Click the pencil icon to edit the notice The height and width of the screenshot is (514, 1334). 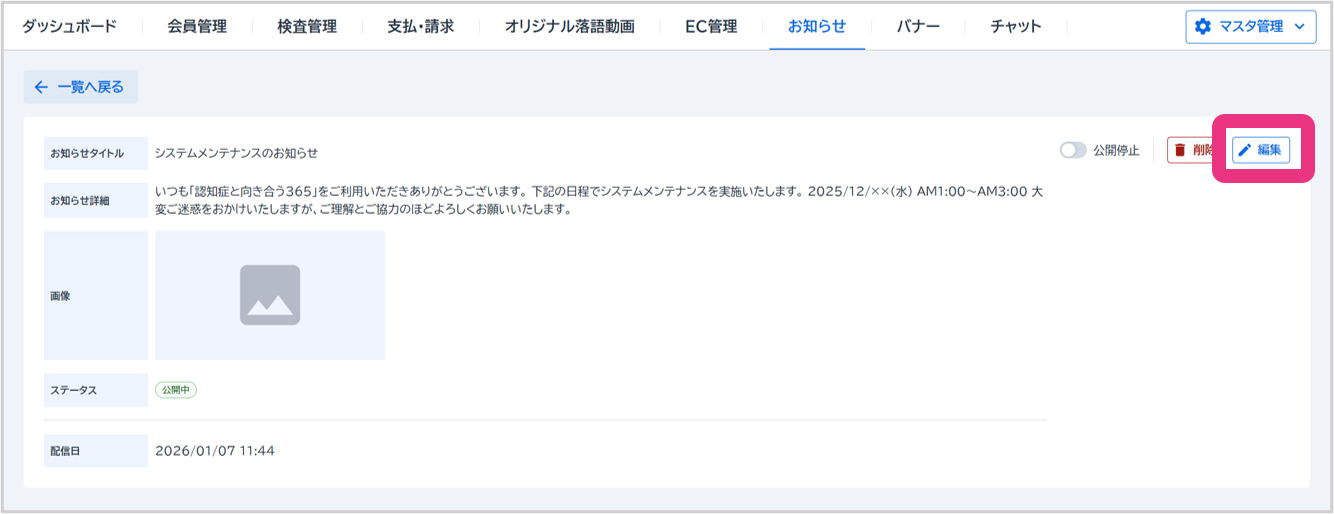[x=1245, y=150]
